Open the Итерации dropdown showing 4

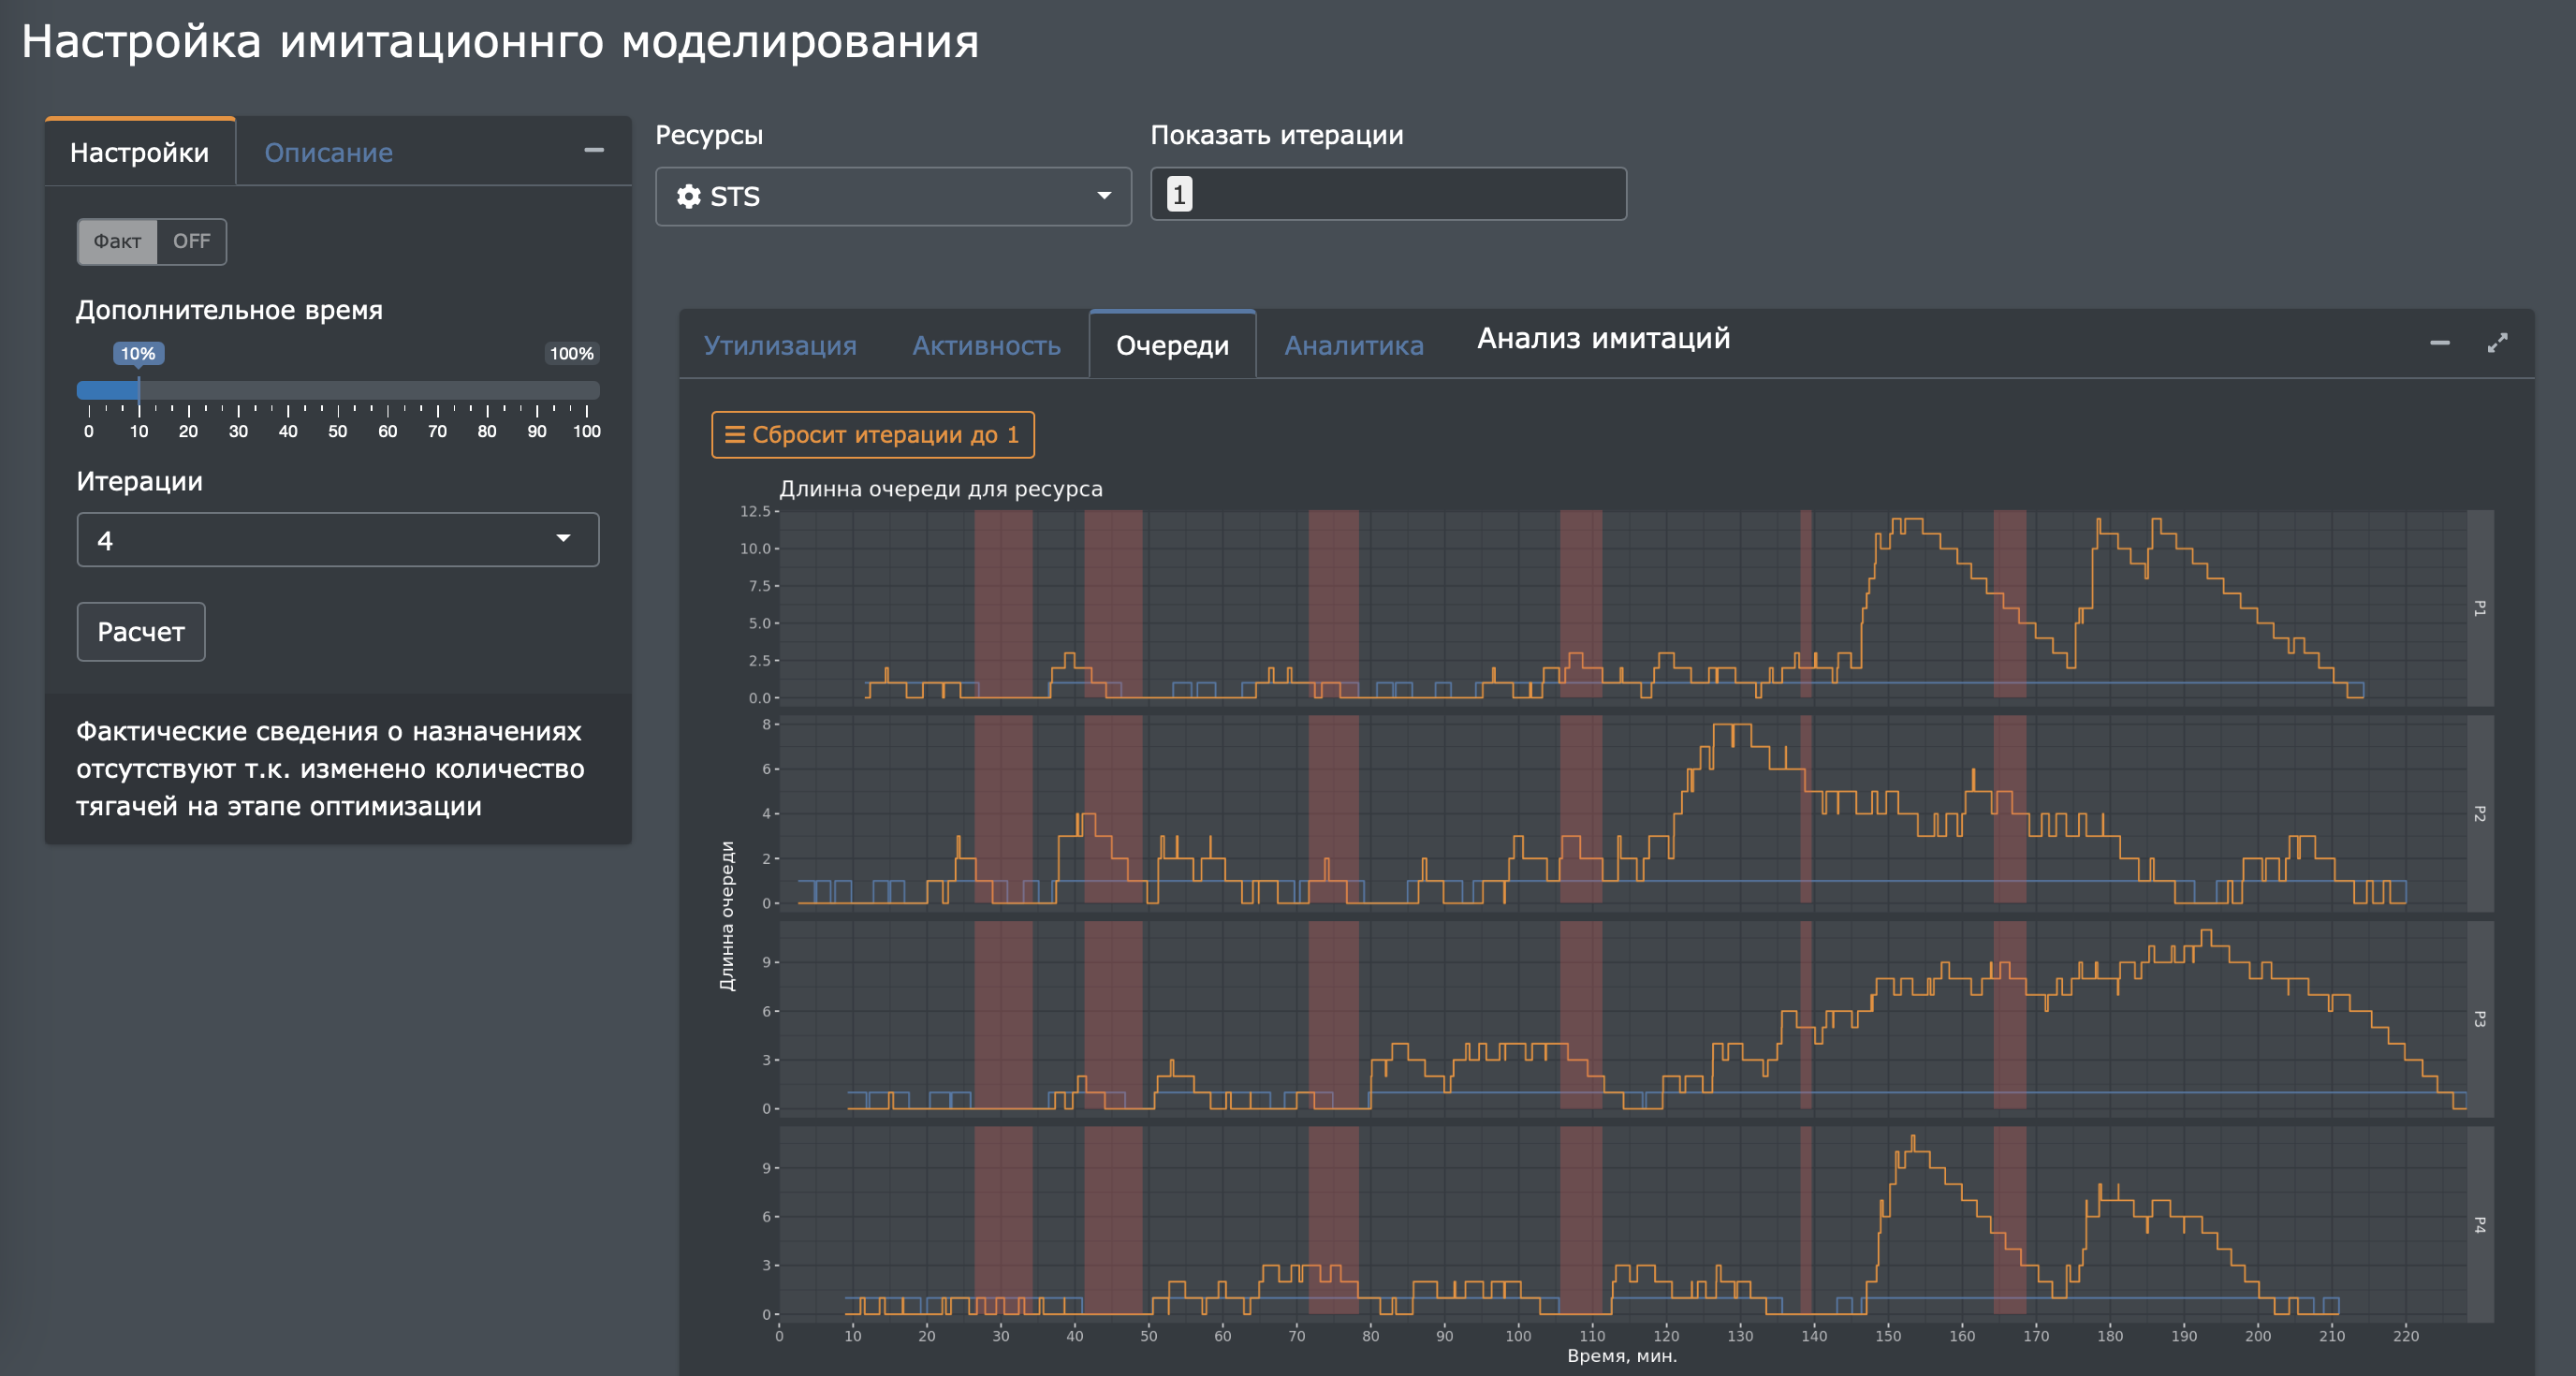pyautogui.click(x=337, y=540)
